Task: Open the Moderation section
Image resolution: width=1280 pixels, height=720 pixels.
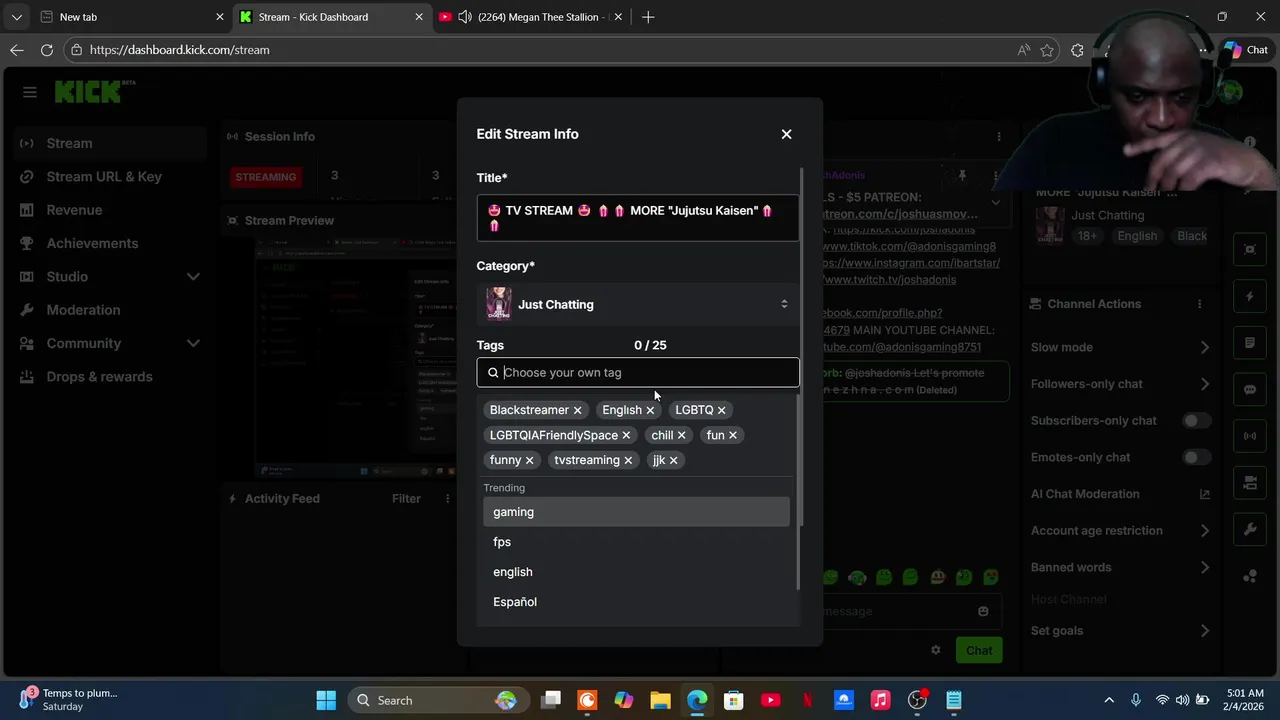Action: pos(110,310)
